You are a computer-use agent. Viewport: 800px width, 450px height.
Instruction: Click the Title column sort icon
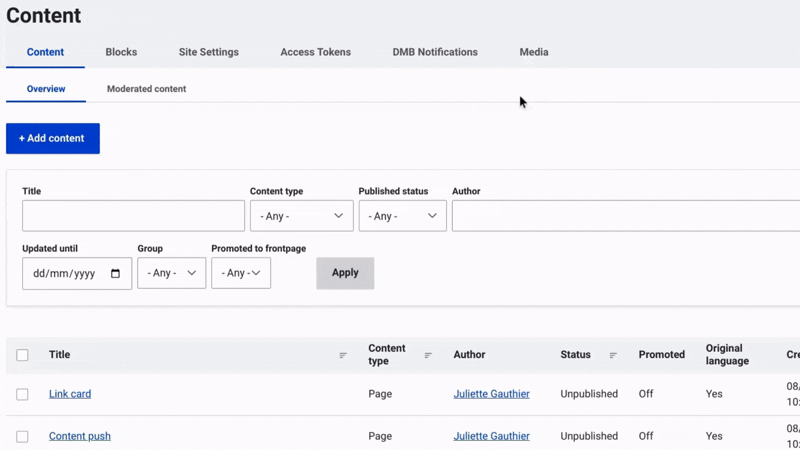[x=343, y=355]
